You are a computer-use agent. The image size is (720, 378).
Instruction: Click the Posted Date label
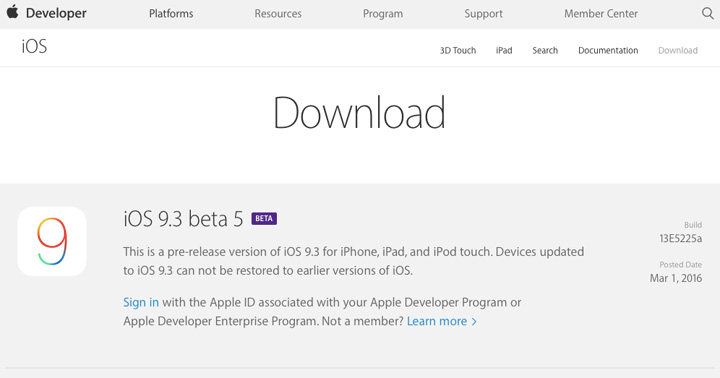coord(681,265)
